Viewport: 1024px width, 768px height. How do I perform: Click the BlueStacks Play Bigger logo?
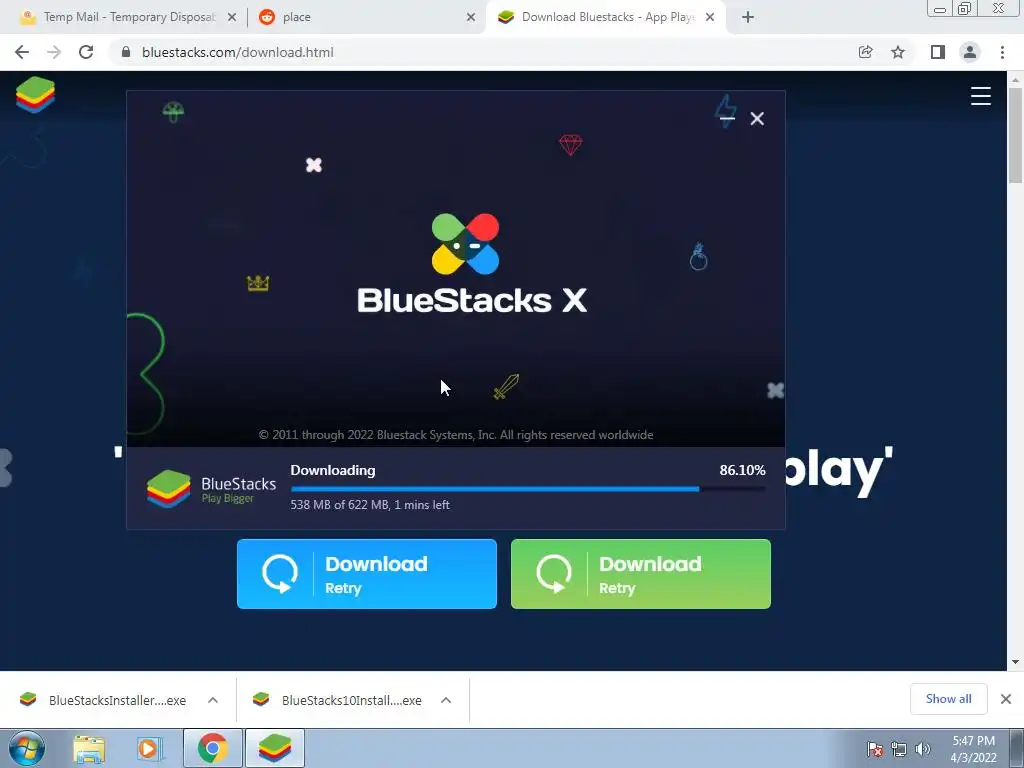coord(212,488)
